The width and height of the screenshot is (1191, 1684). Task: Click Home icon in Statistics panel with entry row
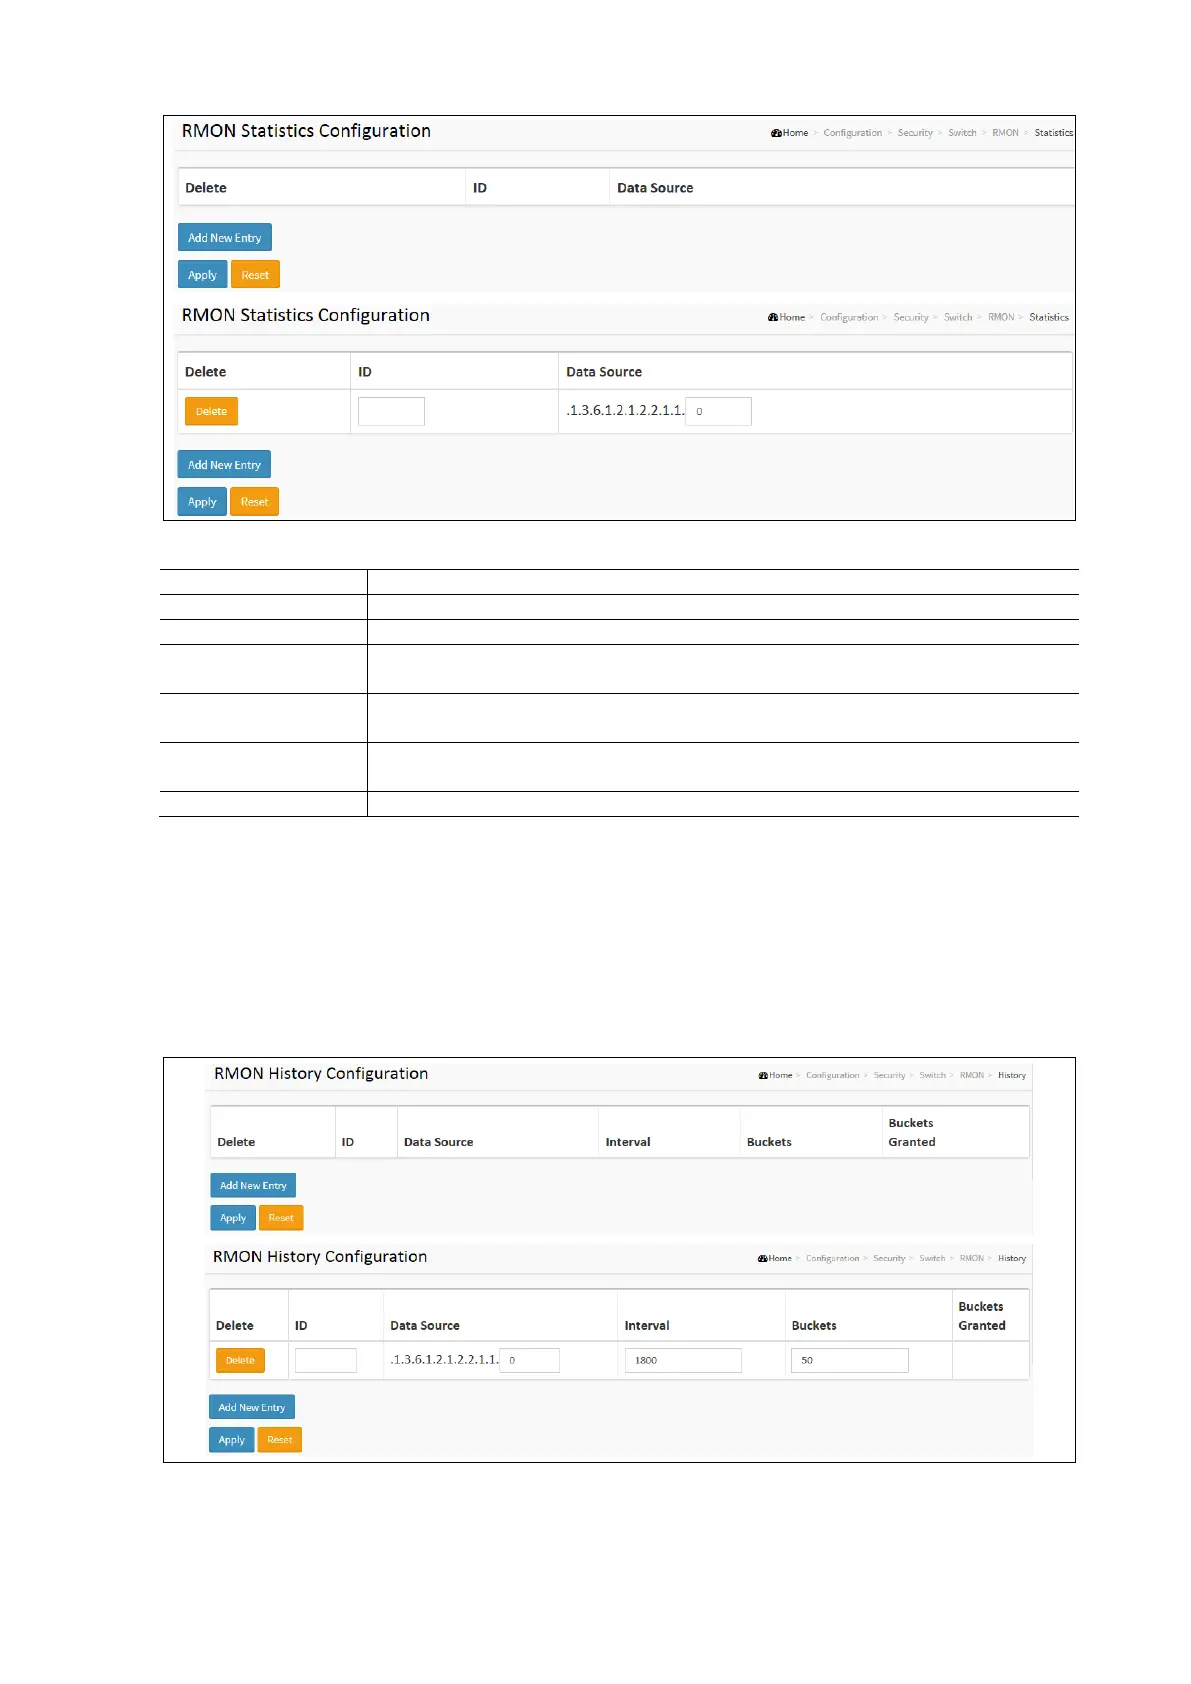[773, 318]
